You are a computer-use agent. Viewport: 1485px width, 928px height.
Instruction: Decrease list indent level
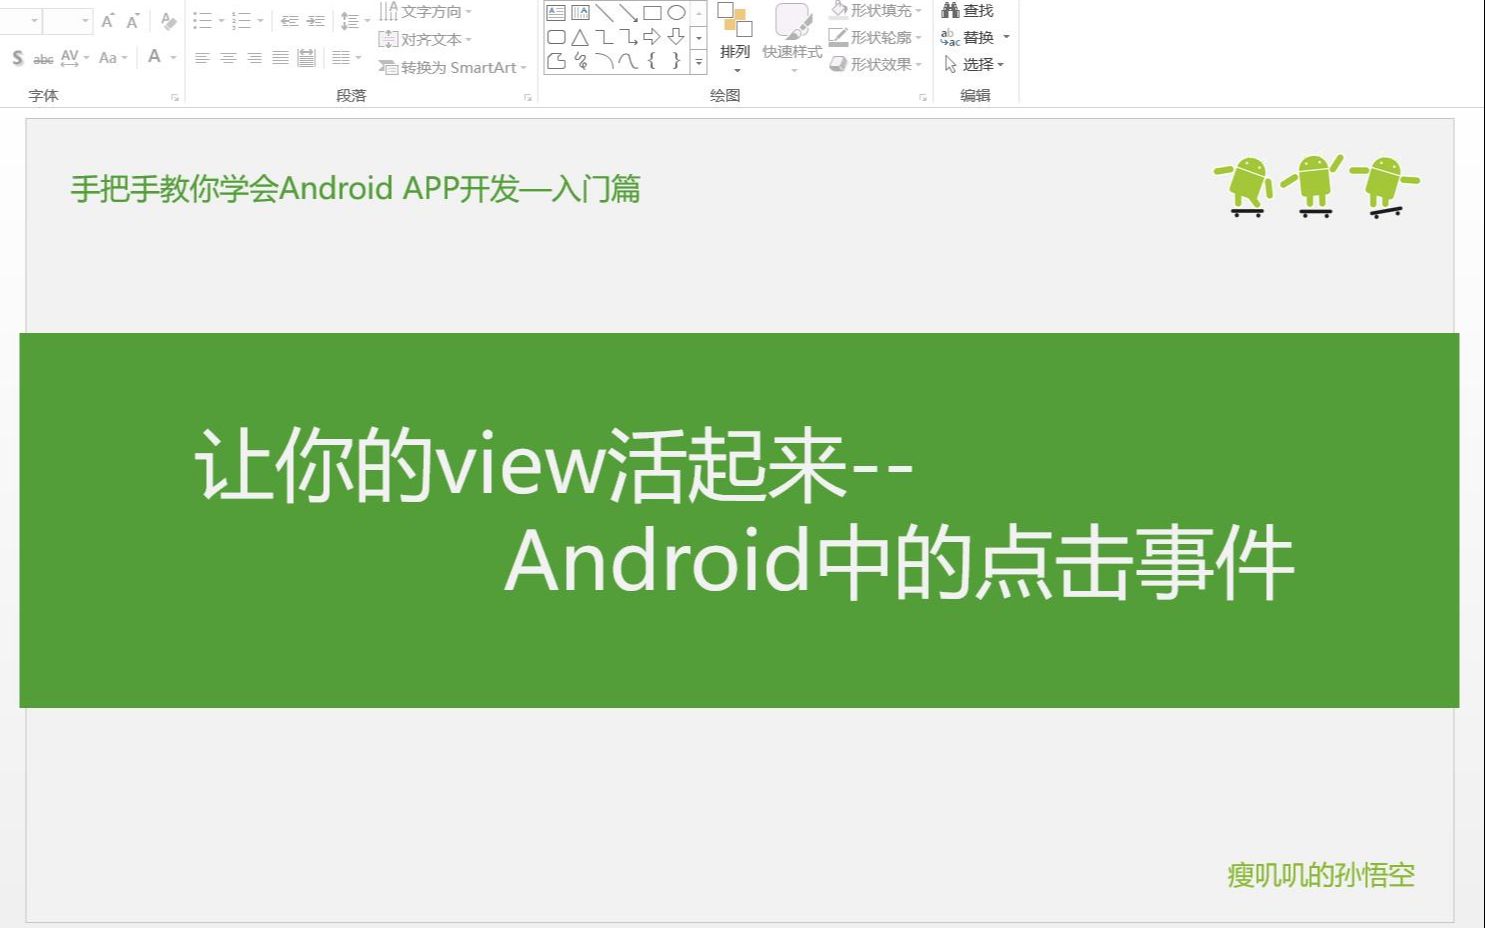[x=289, y=21]
